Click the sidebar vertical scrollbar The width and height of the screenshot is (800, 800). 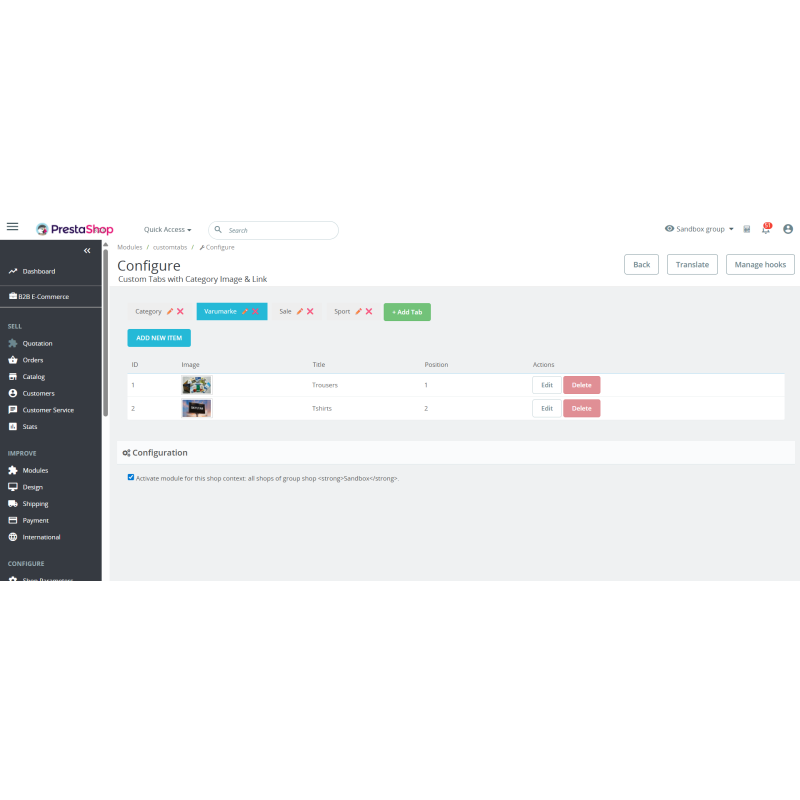click(x=106, y=333)
